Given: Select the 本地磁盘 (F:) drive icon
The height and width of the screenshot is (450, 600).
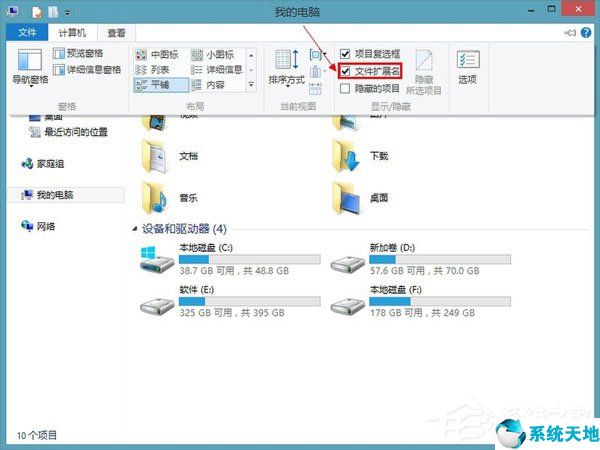Looking at the screenshot, I should point(347,305).
